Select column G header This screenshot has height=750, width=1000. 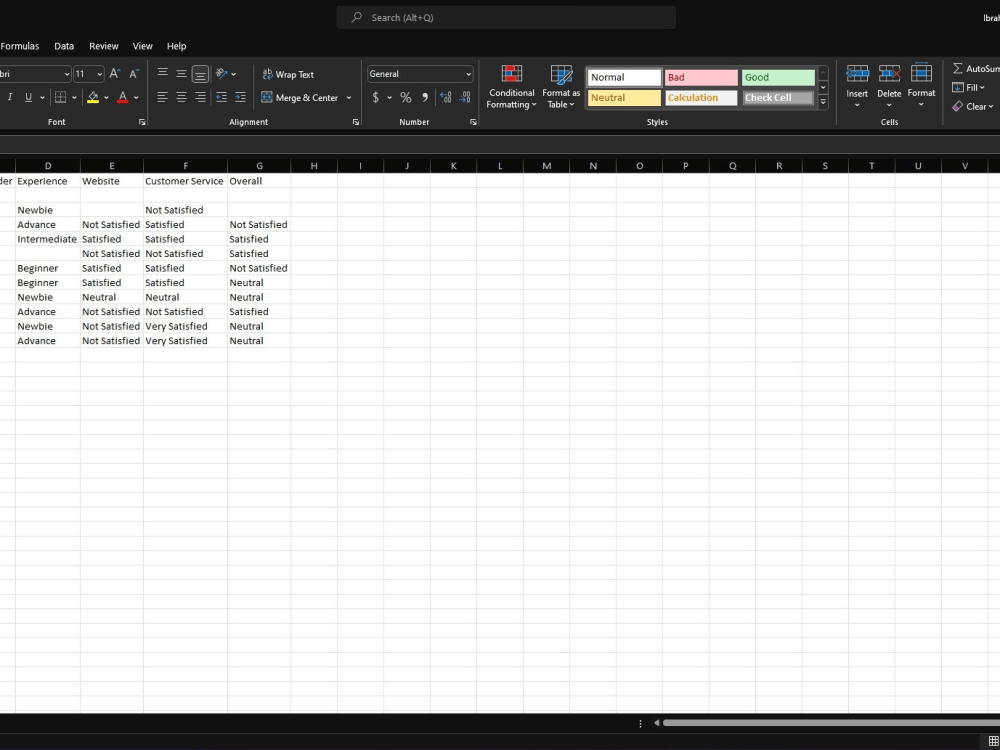(259, 166)
